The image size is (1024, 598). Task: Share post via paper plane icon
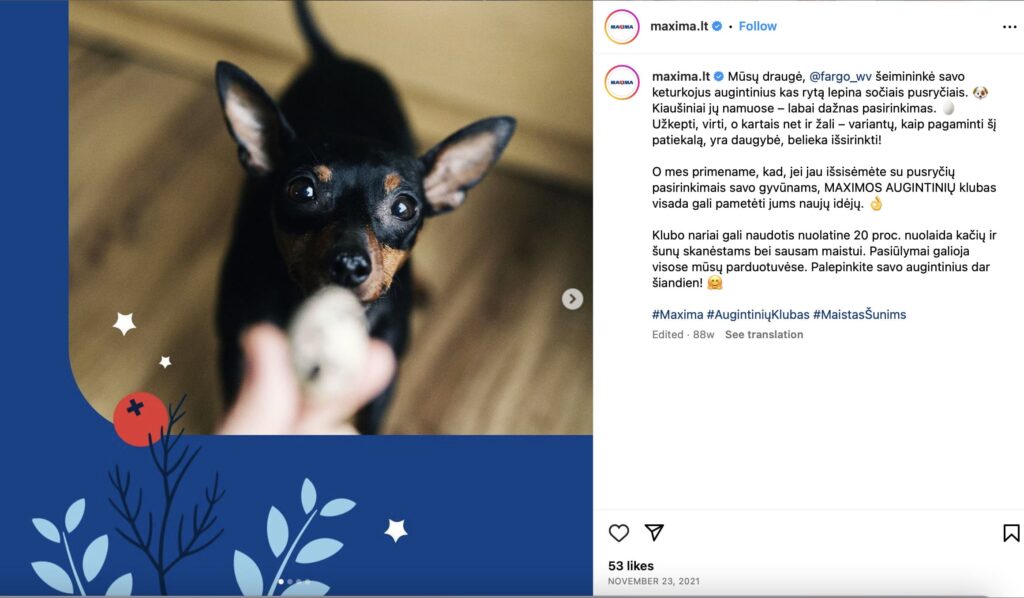point(654,532)
